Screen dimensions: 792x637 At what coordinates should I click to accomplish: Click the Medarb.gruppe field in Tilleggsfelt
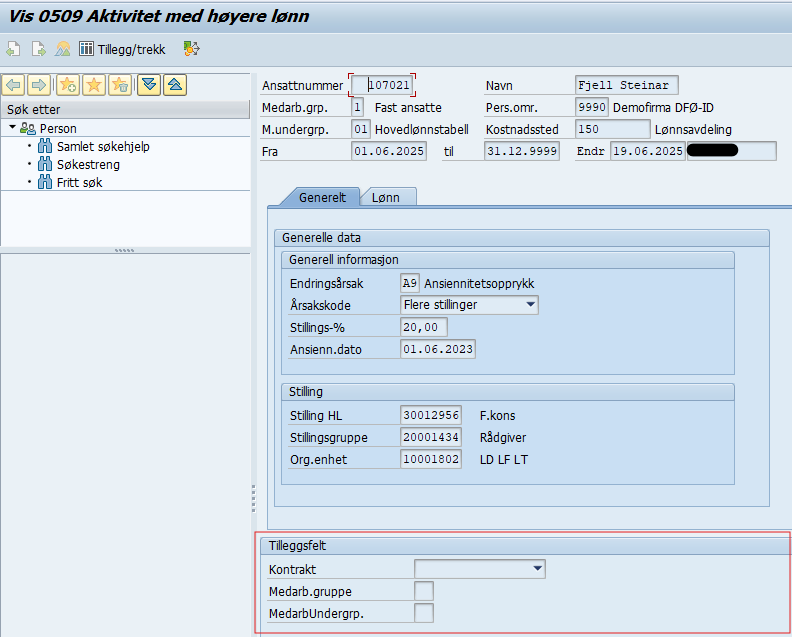point(424,591)
